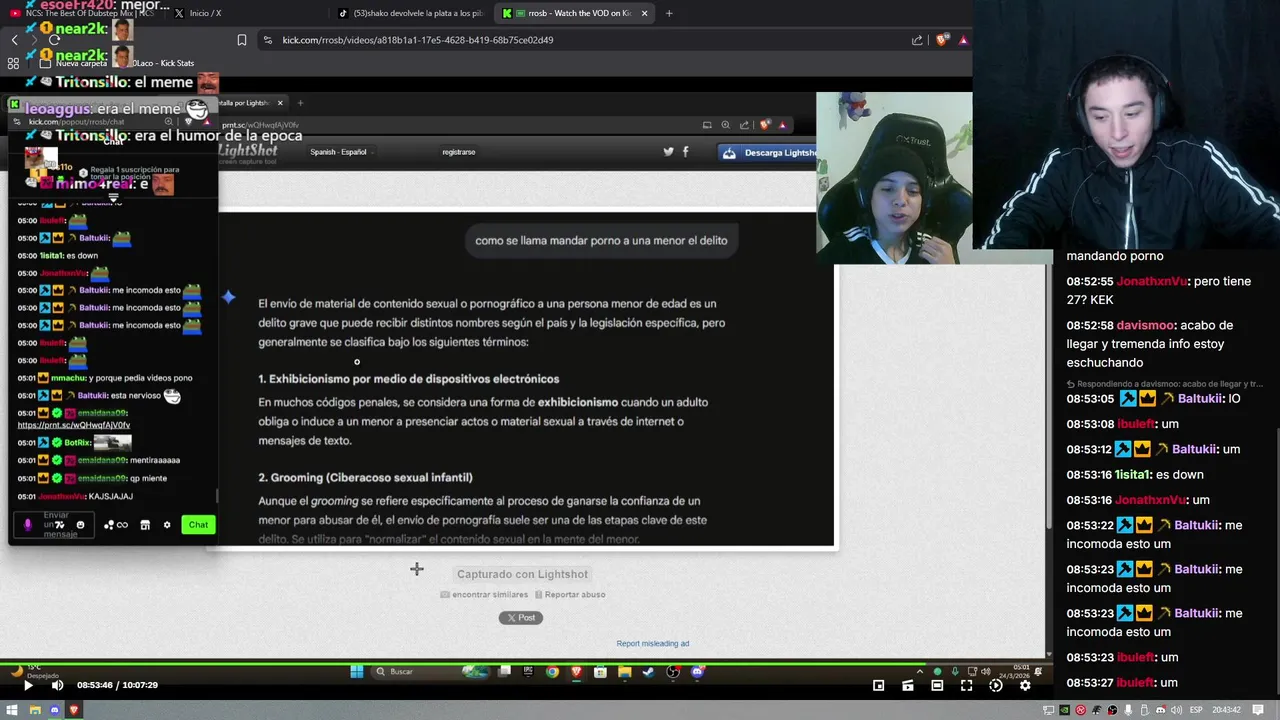Open Windows Start button on host taskbar
The image size is (1280, 720).
click(14, 710)
